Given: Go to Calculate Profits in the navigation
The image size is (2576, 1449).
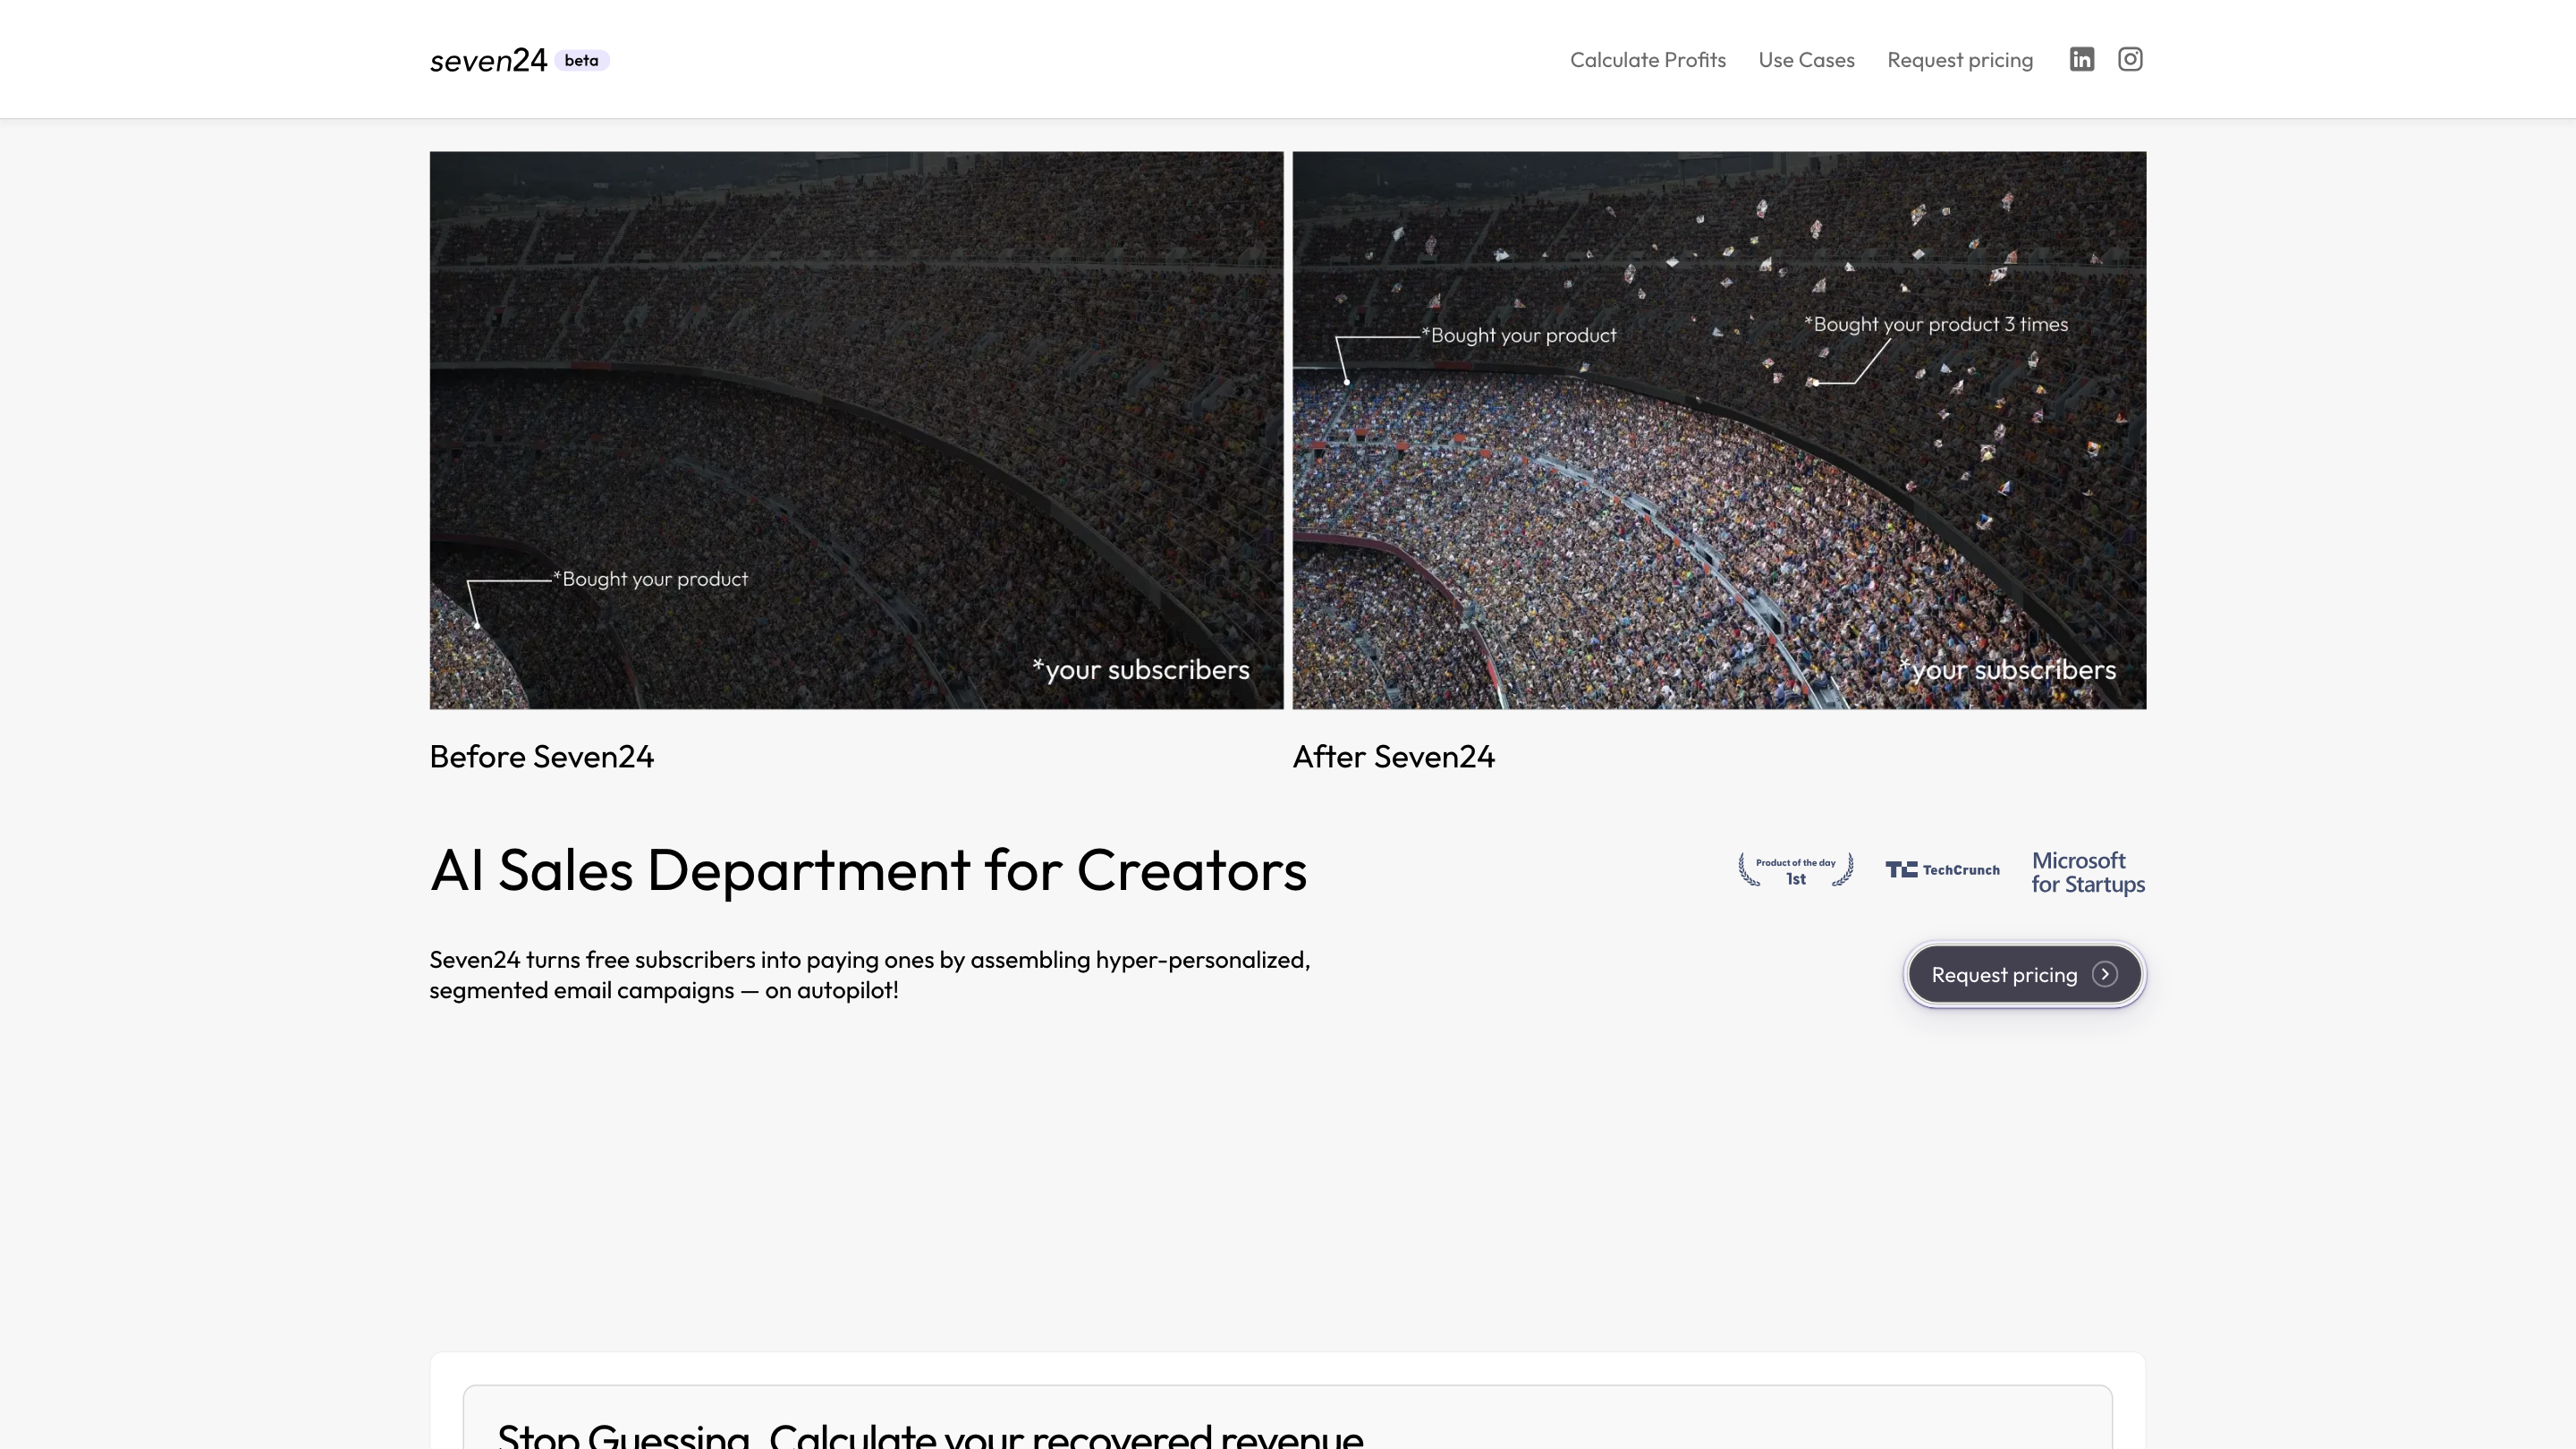Looking at the screenshot, I should 1647,60.
